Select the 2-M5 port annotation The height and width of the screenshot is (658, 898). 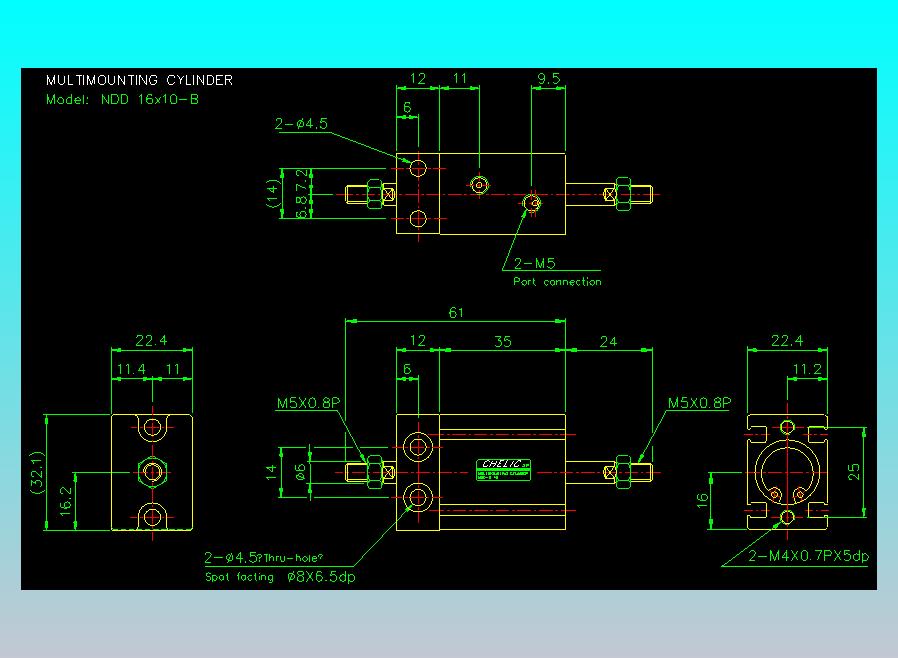tap(534, 263)
